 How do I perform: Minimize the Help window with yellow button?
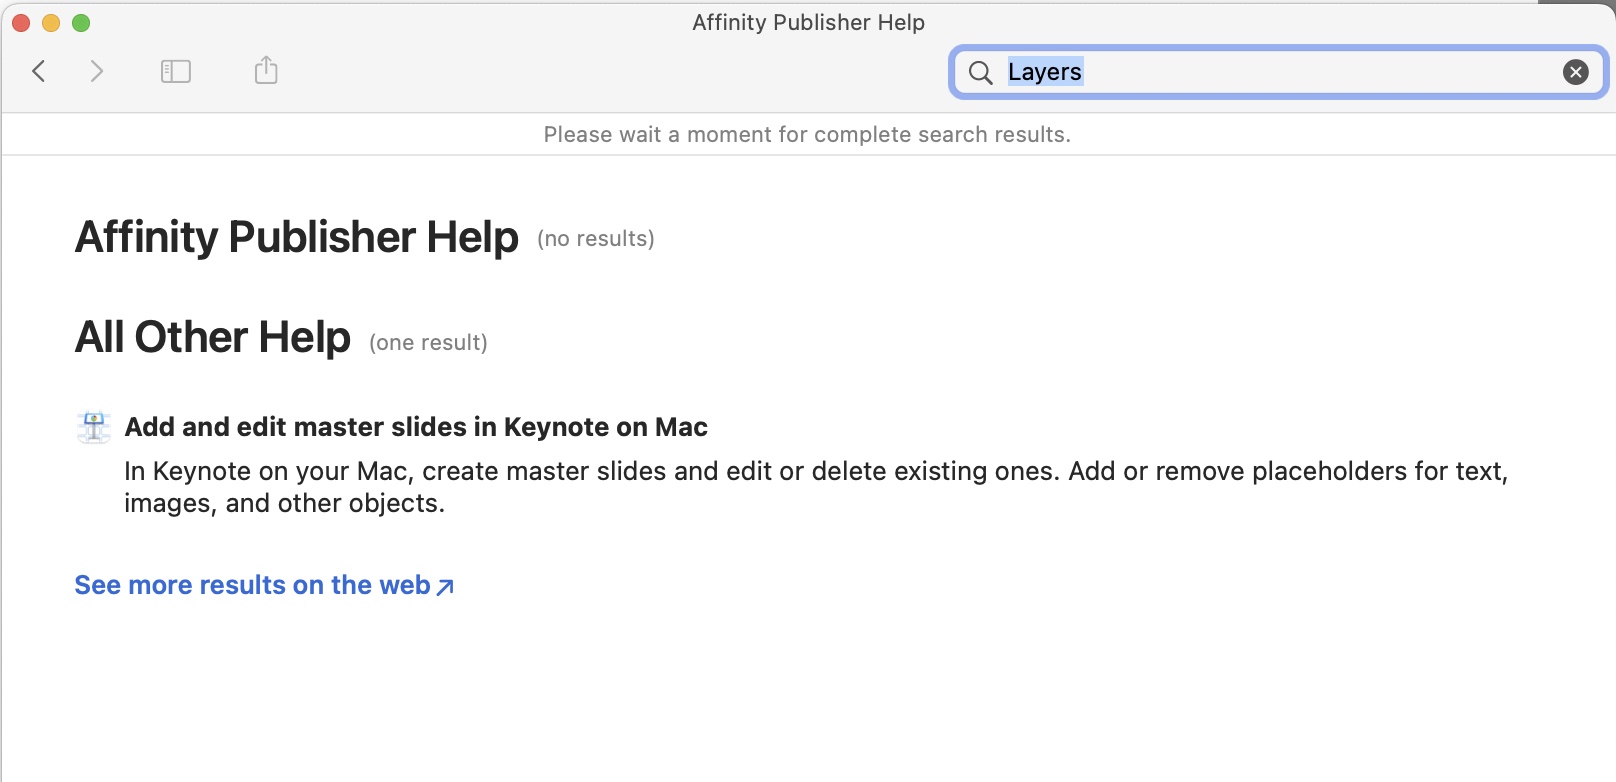(51, 23)
